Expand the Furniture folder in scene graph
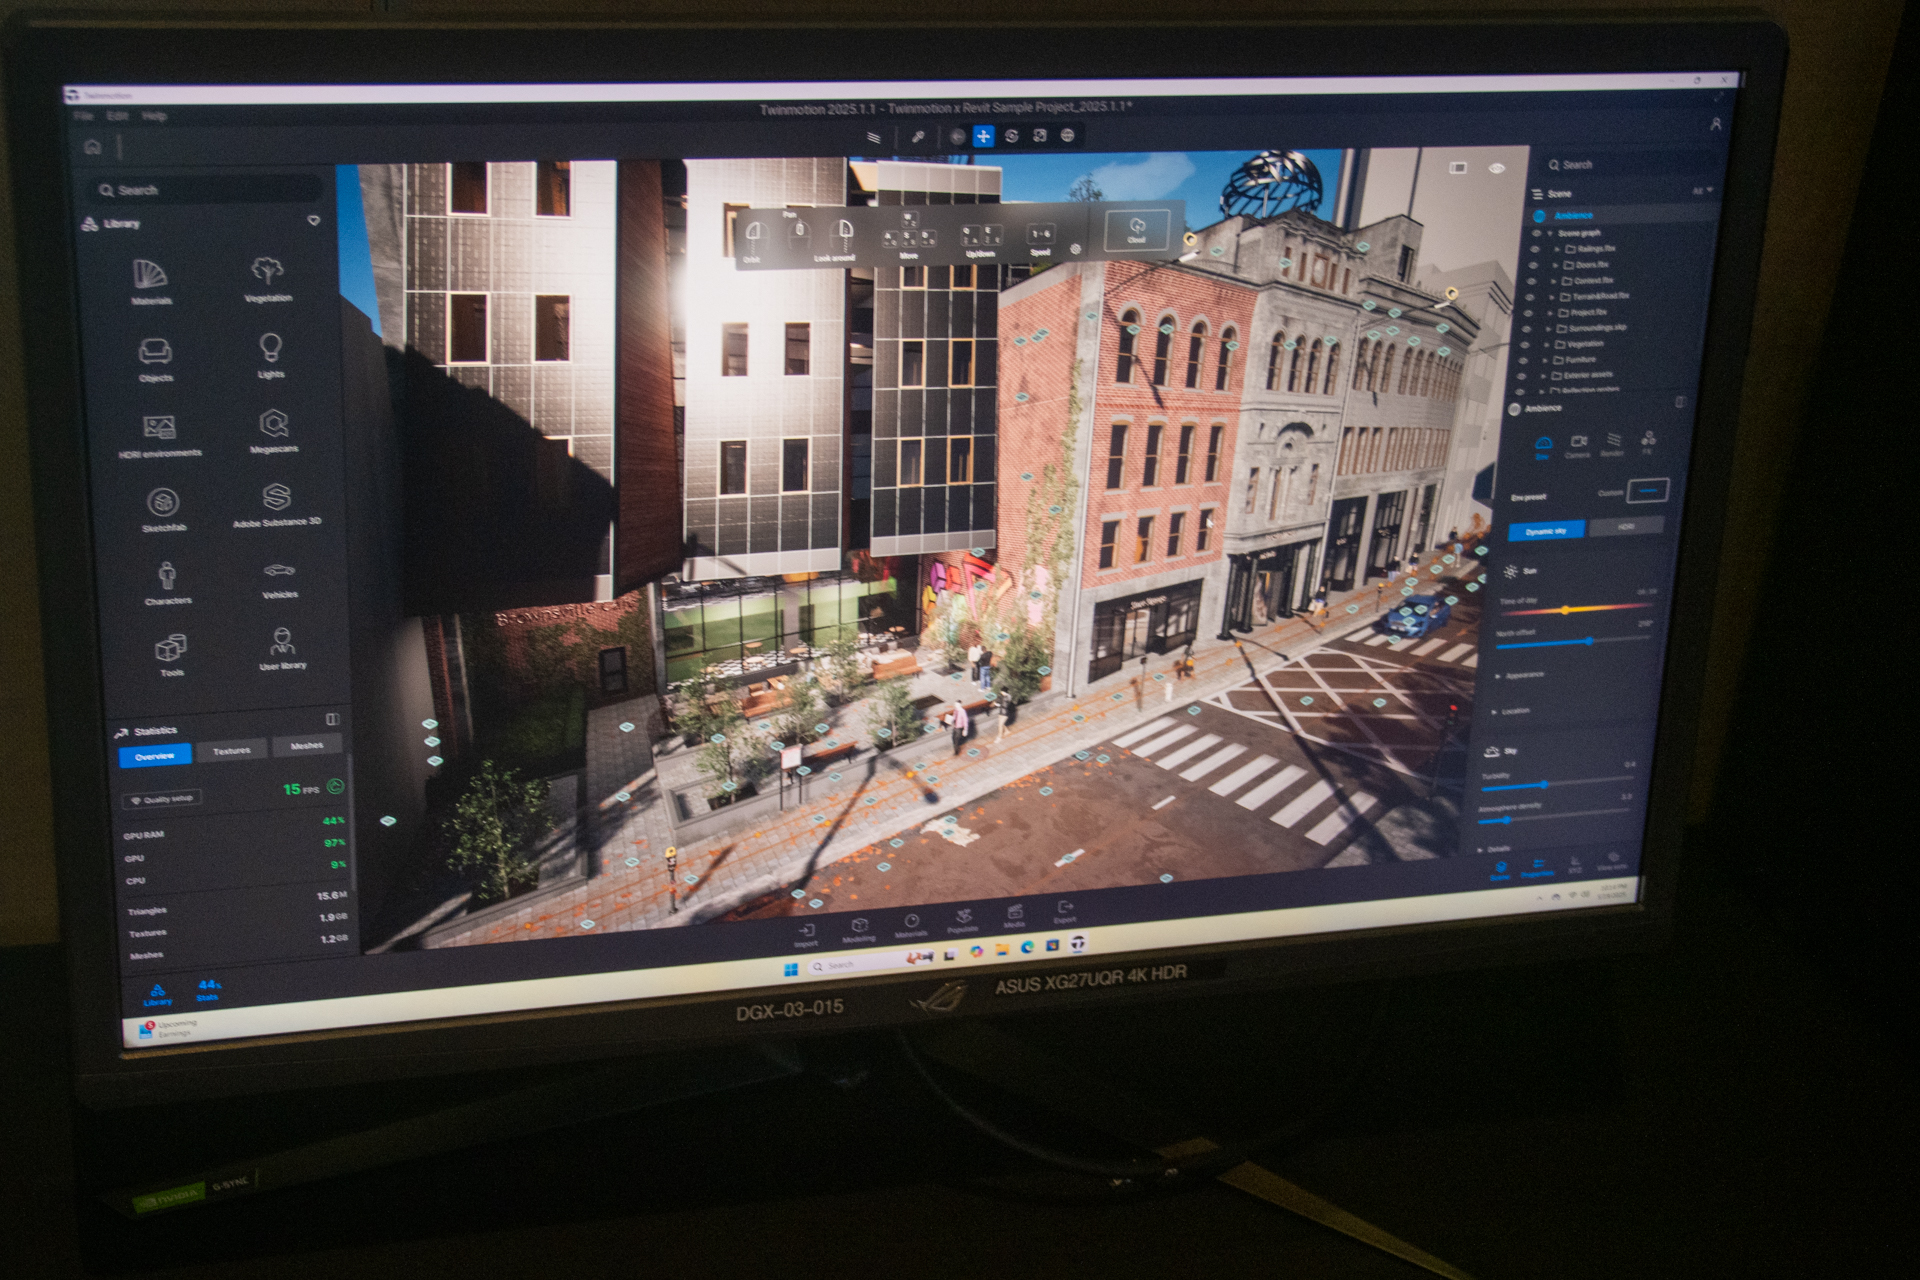1920x1280 pixels. point(1545,360)
